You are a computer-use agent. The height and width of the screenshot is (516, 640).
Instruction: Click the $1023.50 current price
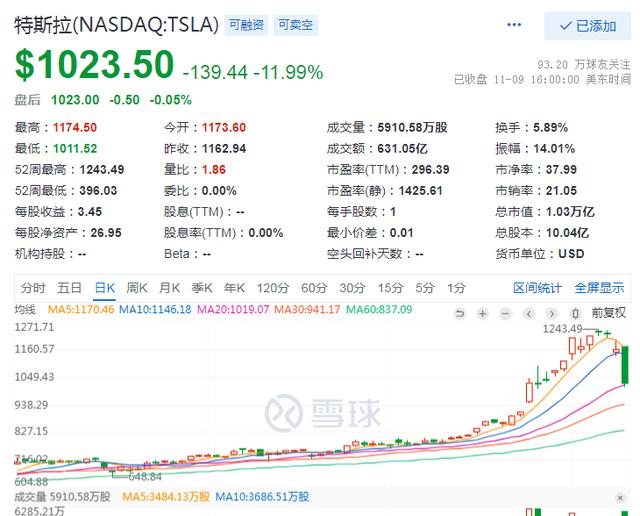tap(94, 64)
